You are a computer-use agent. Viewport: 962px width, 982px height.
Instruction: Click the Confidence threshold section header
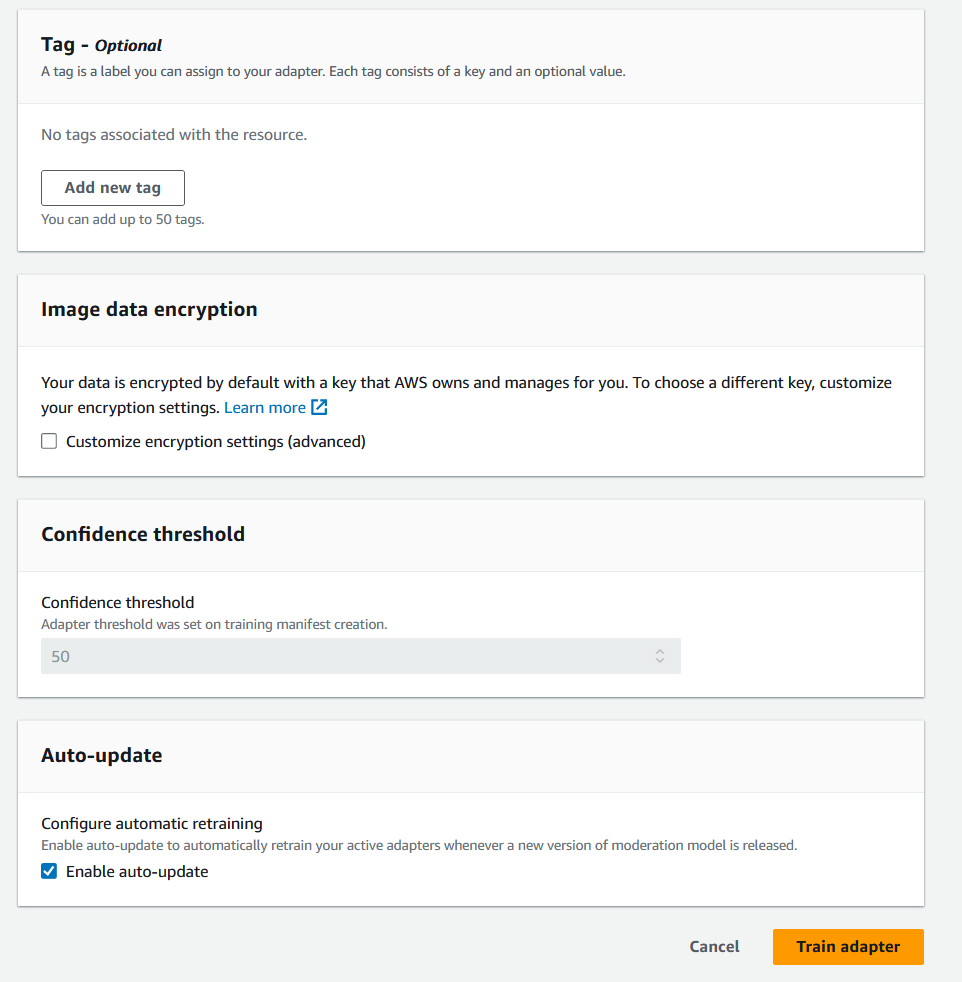pos(142,534)
